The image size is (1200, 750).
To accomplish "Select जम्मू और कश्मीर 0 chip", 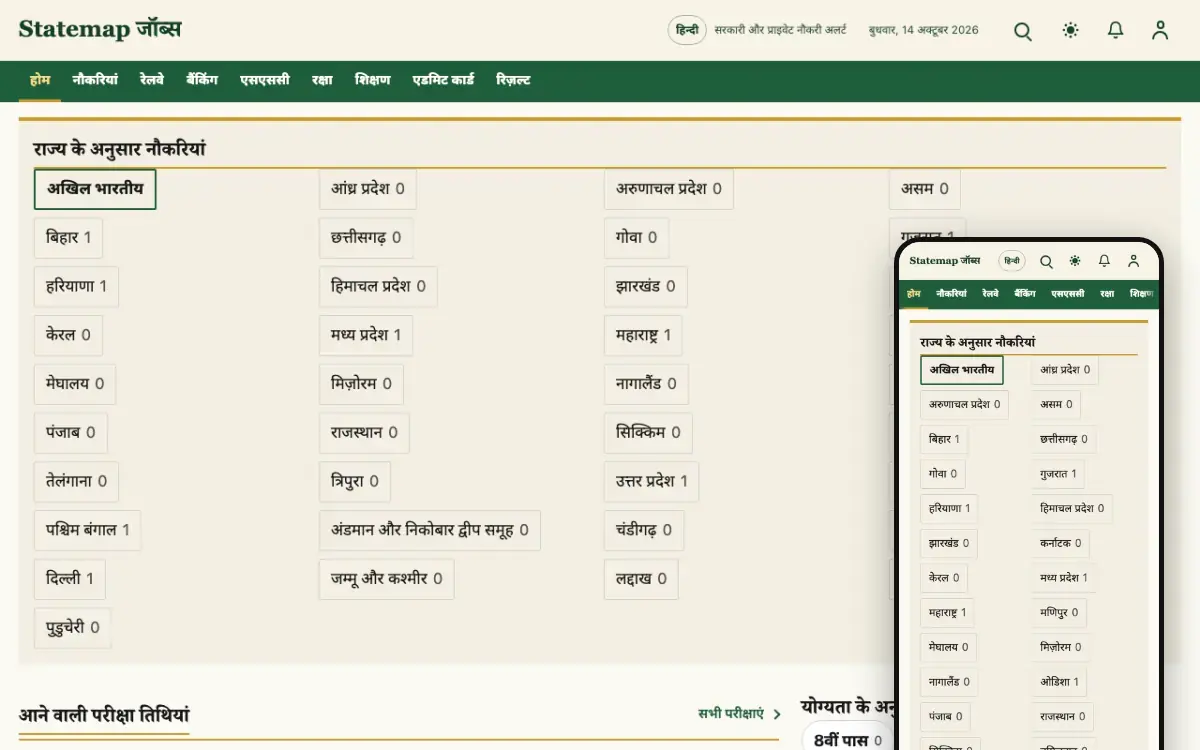I will tap(386, 581).
